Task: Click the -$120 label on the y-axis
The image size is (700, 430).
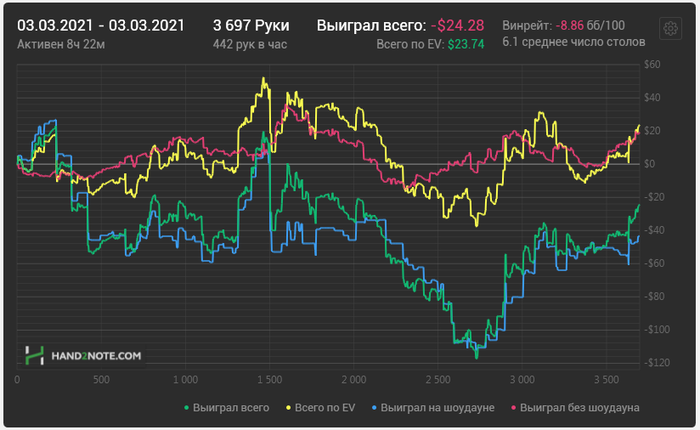Action: [x=657, y=363]
